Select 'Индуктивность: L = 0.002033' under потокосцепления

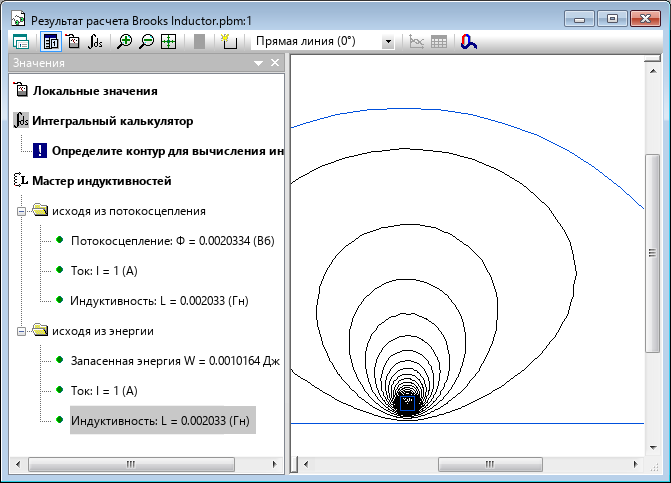click(x=159, y=301)
